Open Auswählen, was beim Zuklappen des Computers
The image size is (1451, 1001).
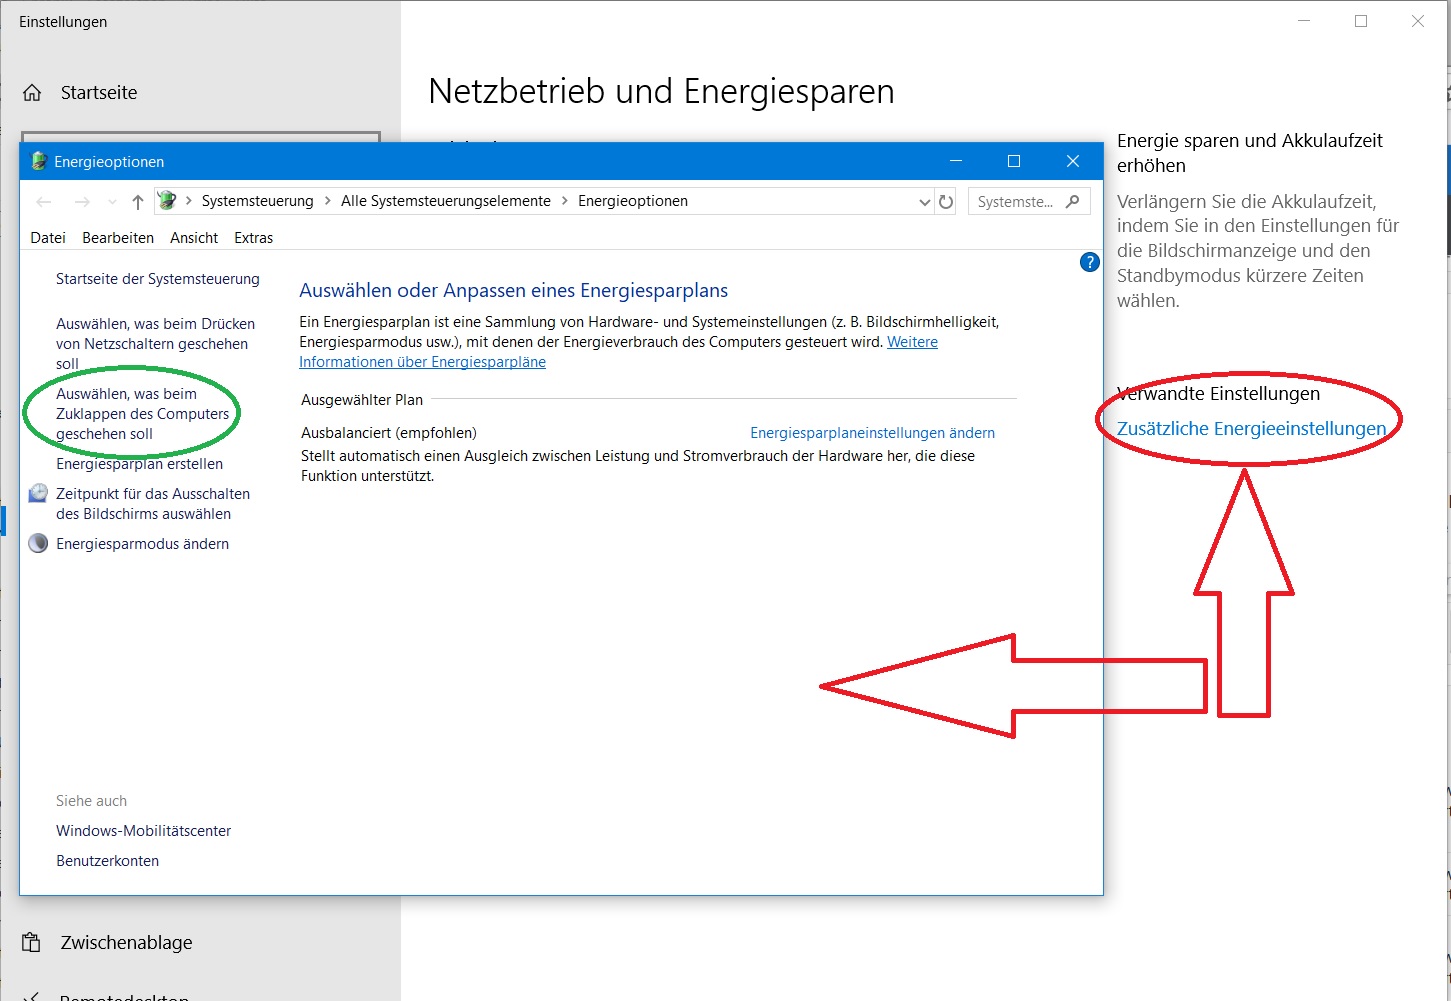click(142, 413)
